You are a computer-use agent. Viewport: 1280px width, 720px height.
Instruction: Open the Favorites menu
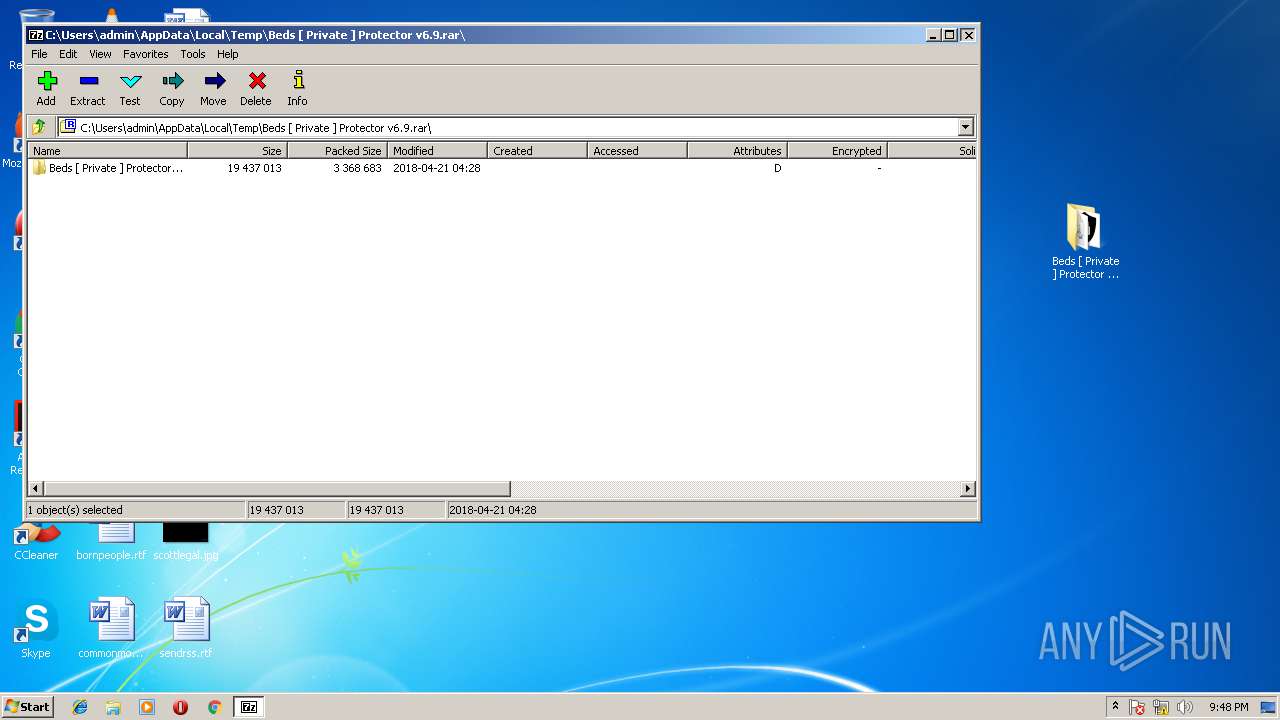(x=146, y=54)
